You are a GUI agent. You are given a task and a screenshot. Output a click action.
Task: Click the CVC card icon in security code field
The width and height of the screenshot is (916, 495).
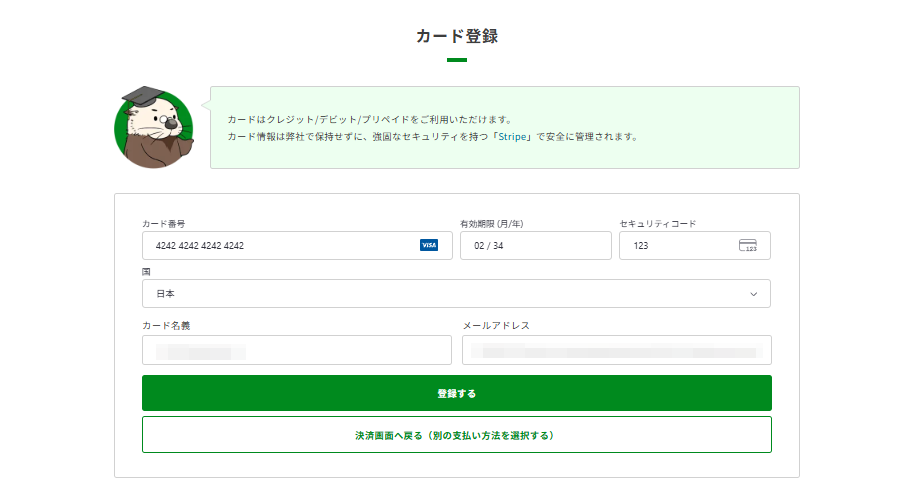747,245
